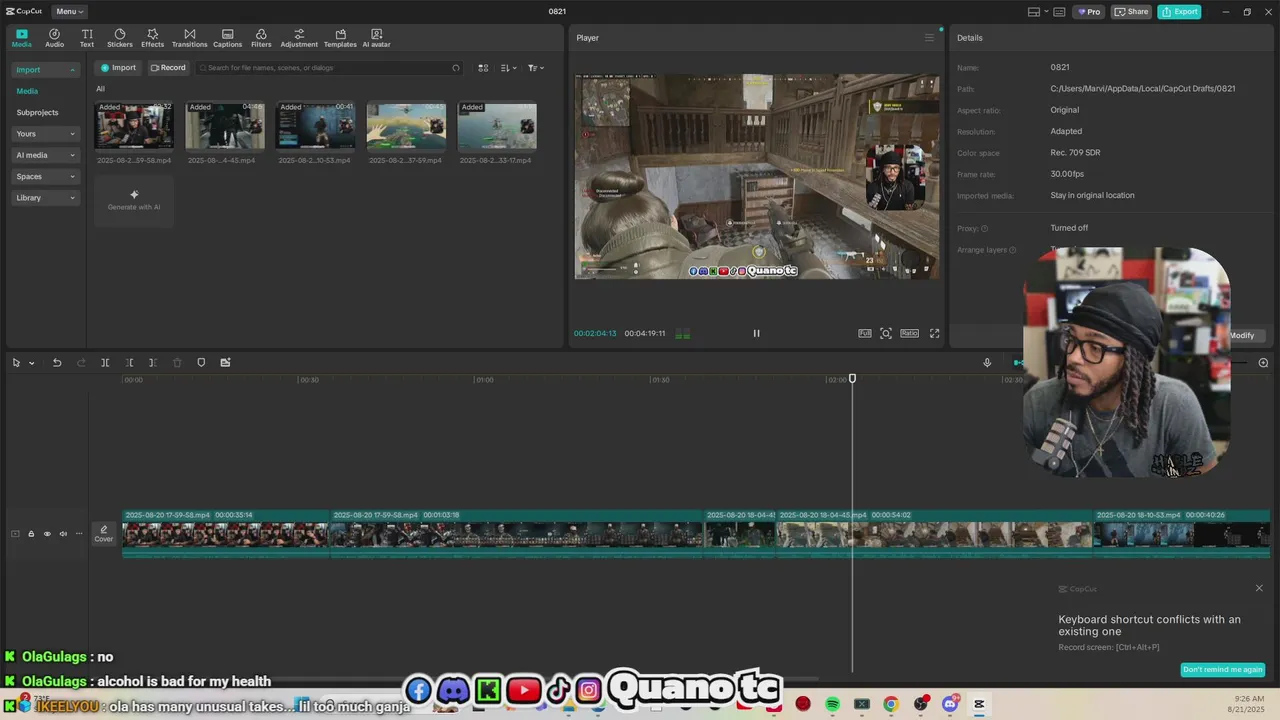Select Media in the sidebar

[x=27, y=91]
